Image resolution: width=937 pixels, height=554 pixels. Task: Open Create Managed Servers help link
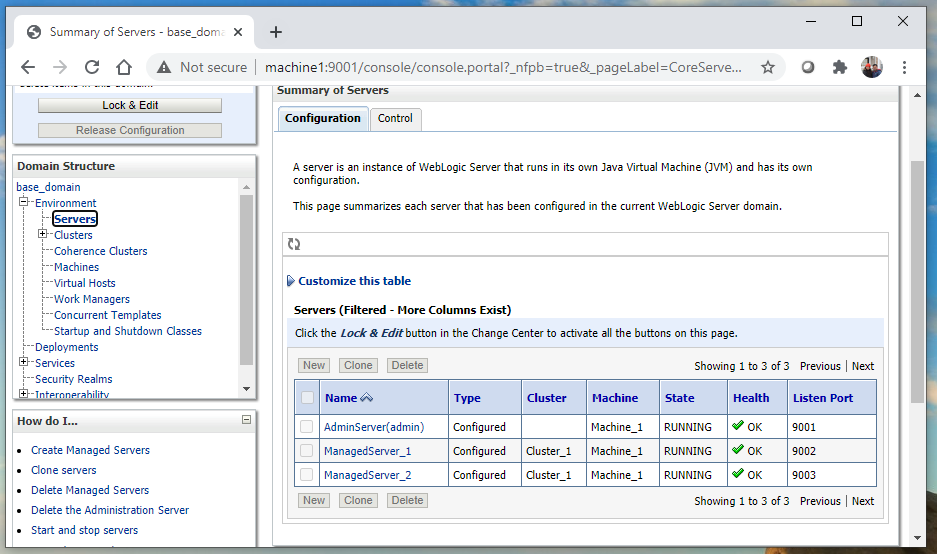pos(90,450)
